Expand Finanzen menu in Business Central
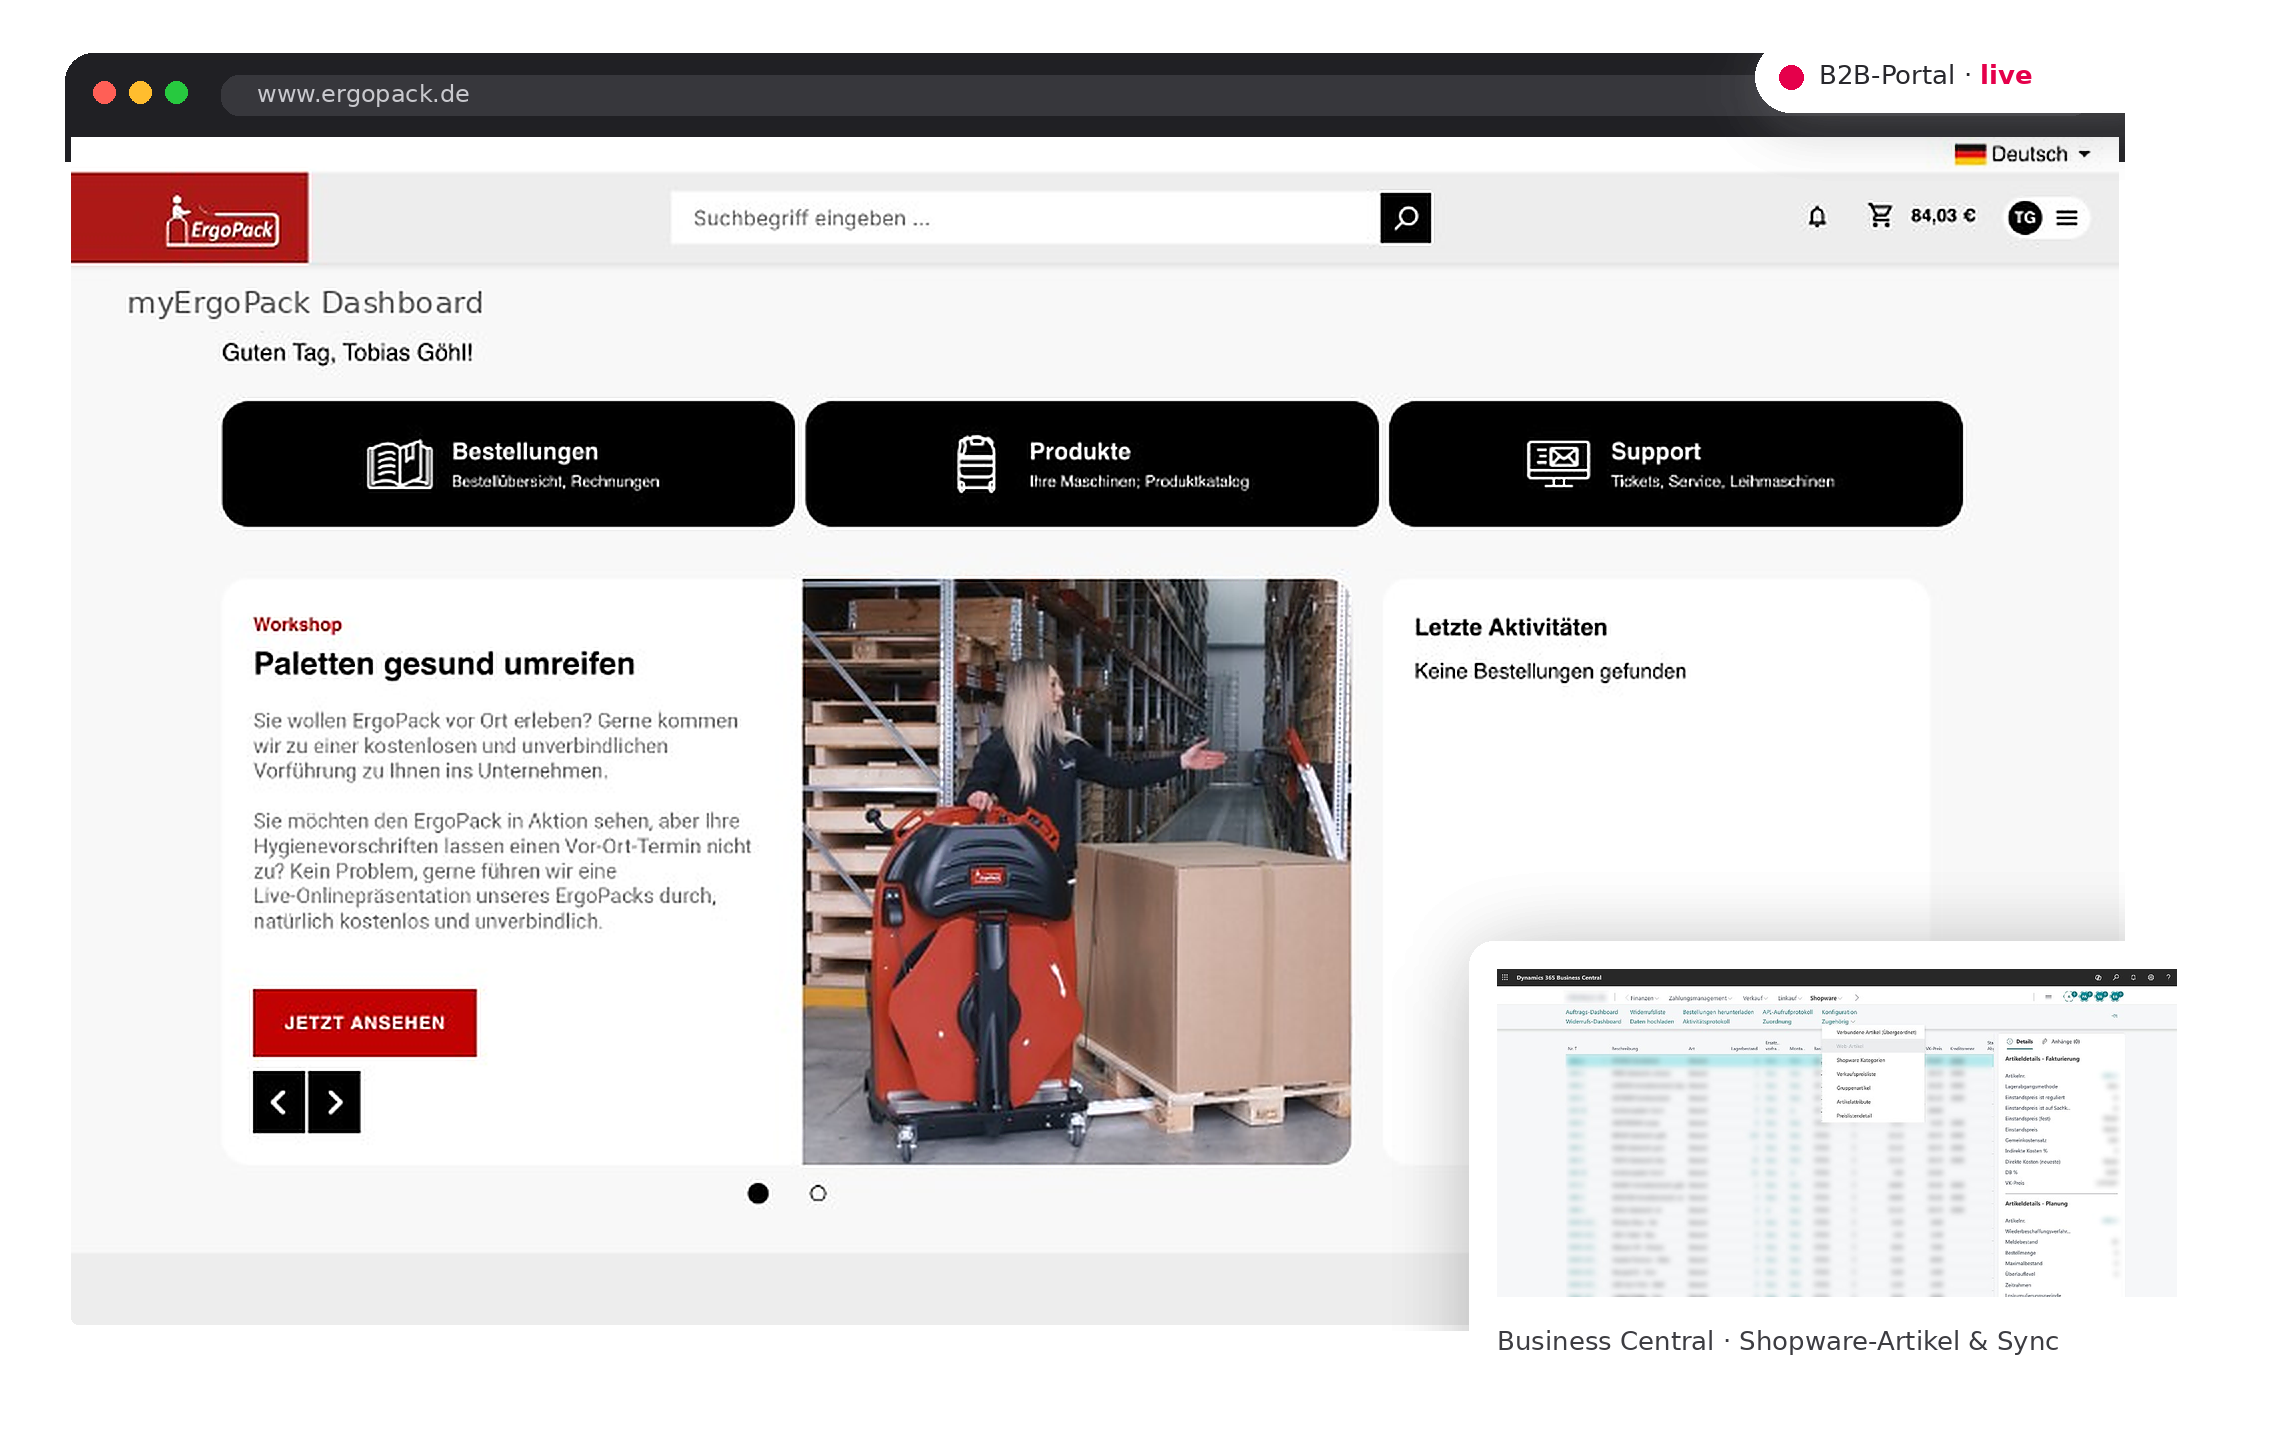Viewport: 2291px width, 1451px height. [x=1644, y=998]
